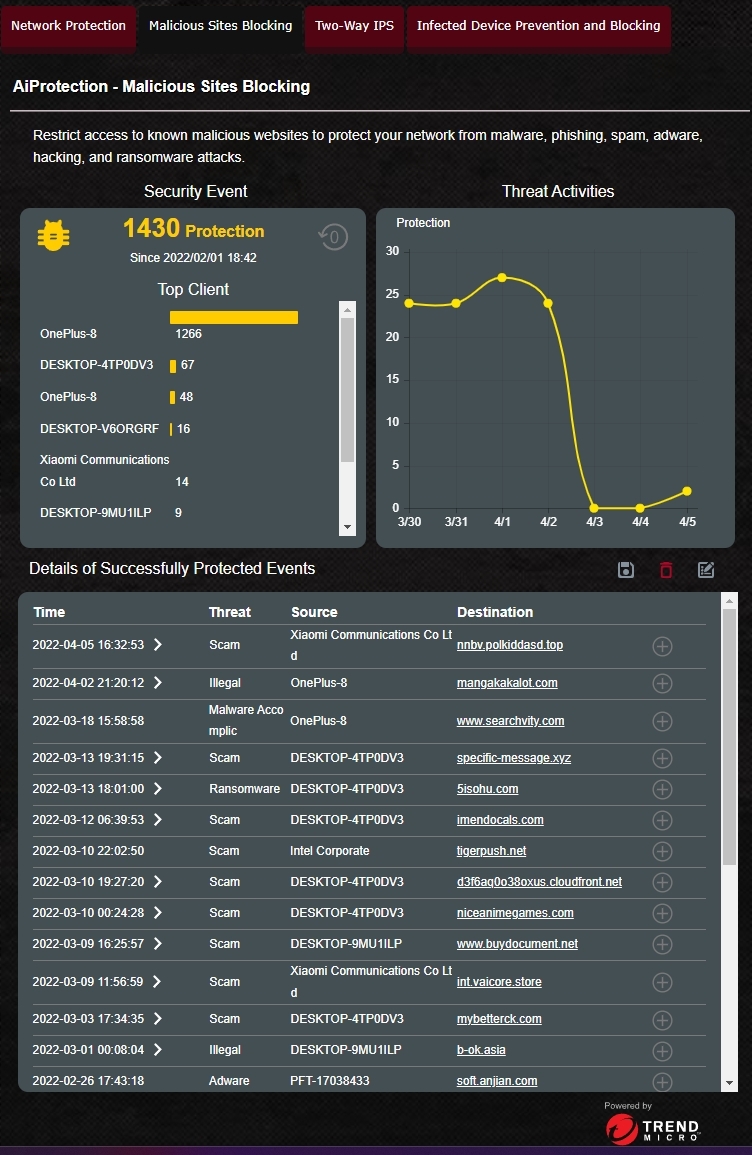Image resolution: width=752 pixels, height=1155 pixels.
Task: Open the www.searchvity.com destination link
Action: click(x=510, y=721)
